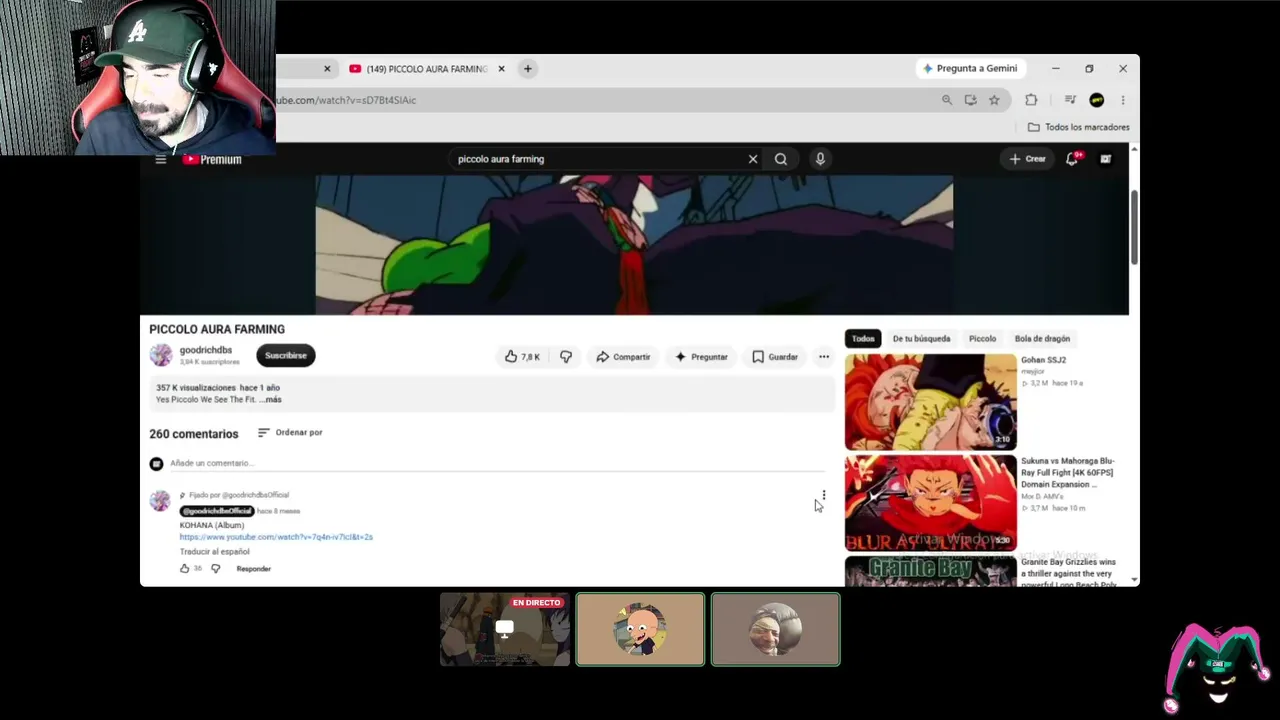The height and width of the screenshot is (720, 1280).
Task: Open the pinned commenter's avatar
Action: 160,501
